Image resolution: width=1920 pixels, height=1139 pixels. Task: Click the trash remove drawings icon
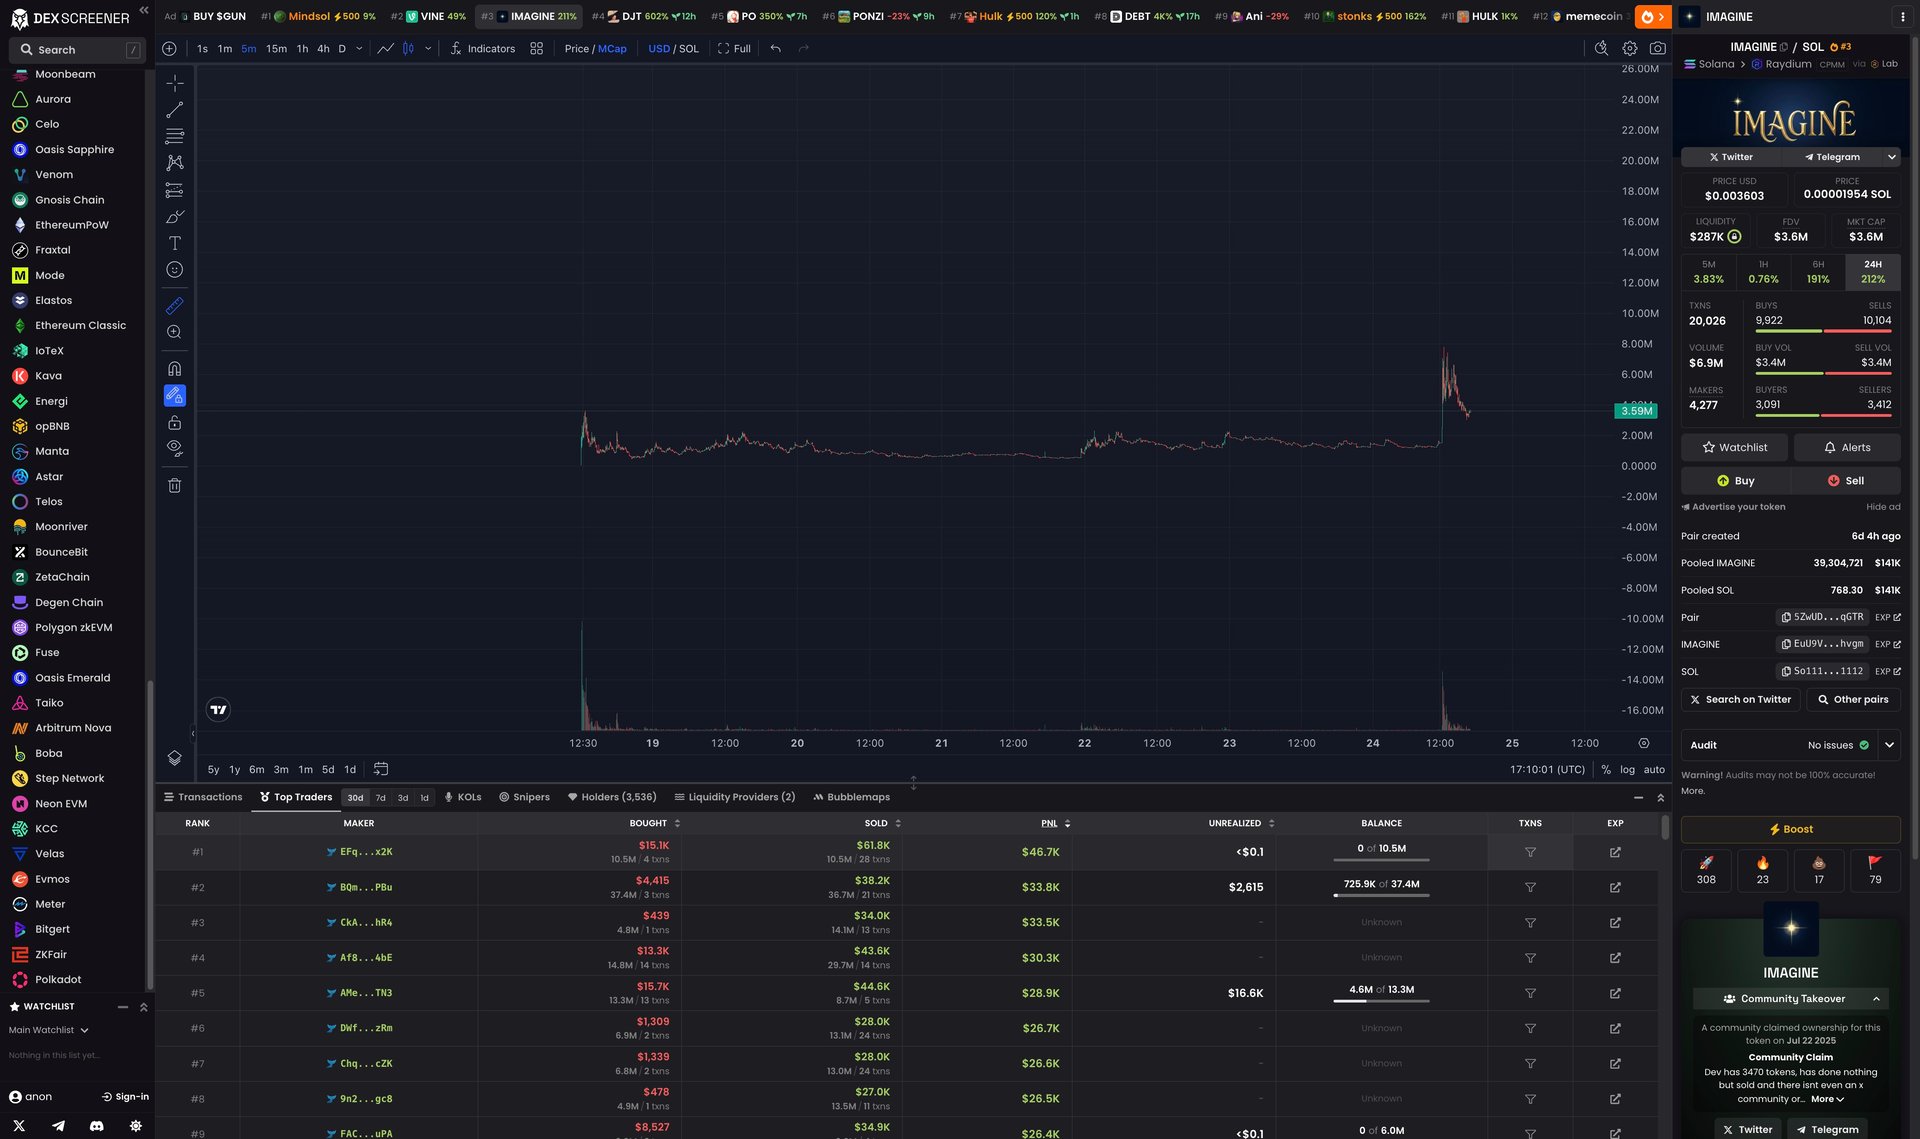[x=174, y=486]
